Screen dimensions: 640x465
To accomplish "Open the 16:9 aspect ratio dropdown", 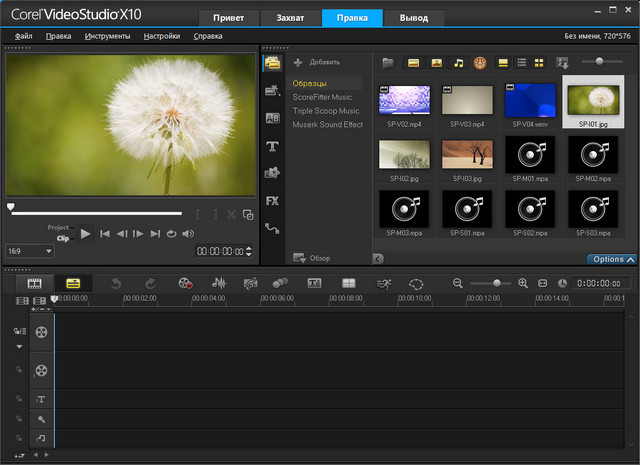I will [30, 251].
